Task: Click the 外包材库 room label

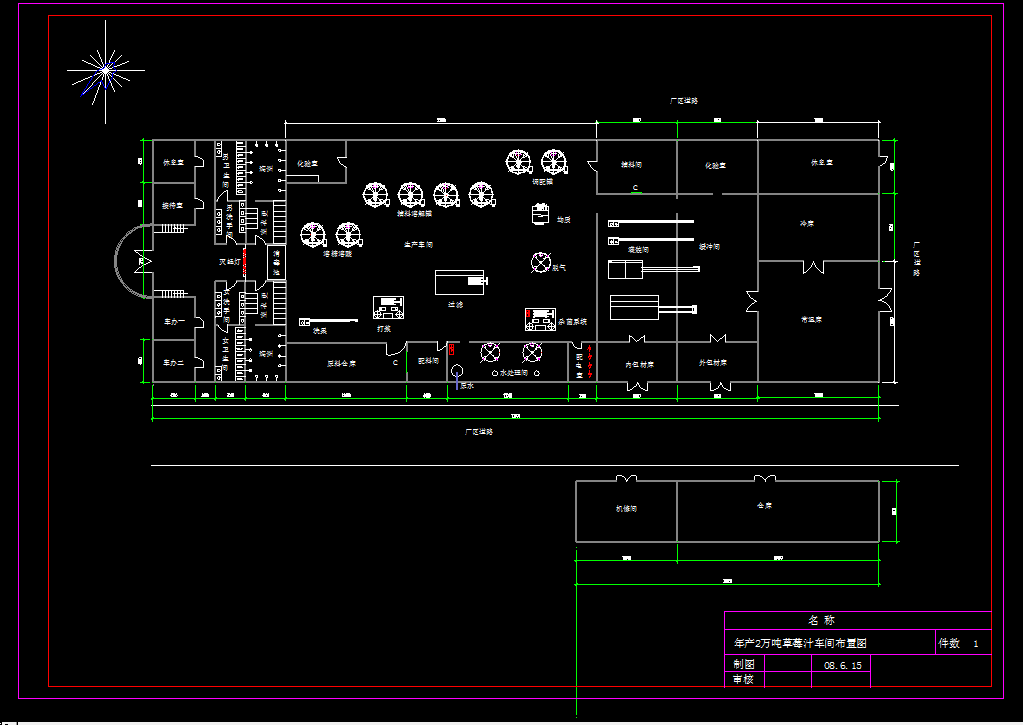Action: point(712,362)
